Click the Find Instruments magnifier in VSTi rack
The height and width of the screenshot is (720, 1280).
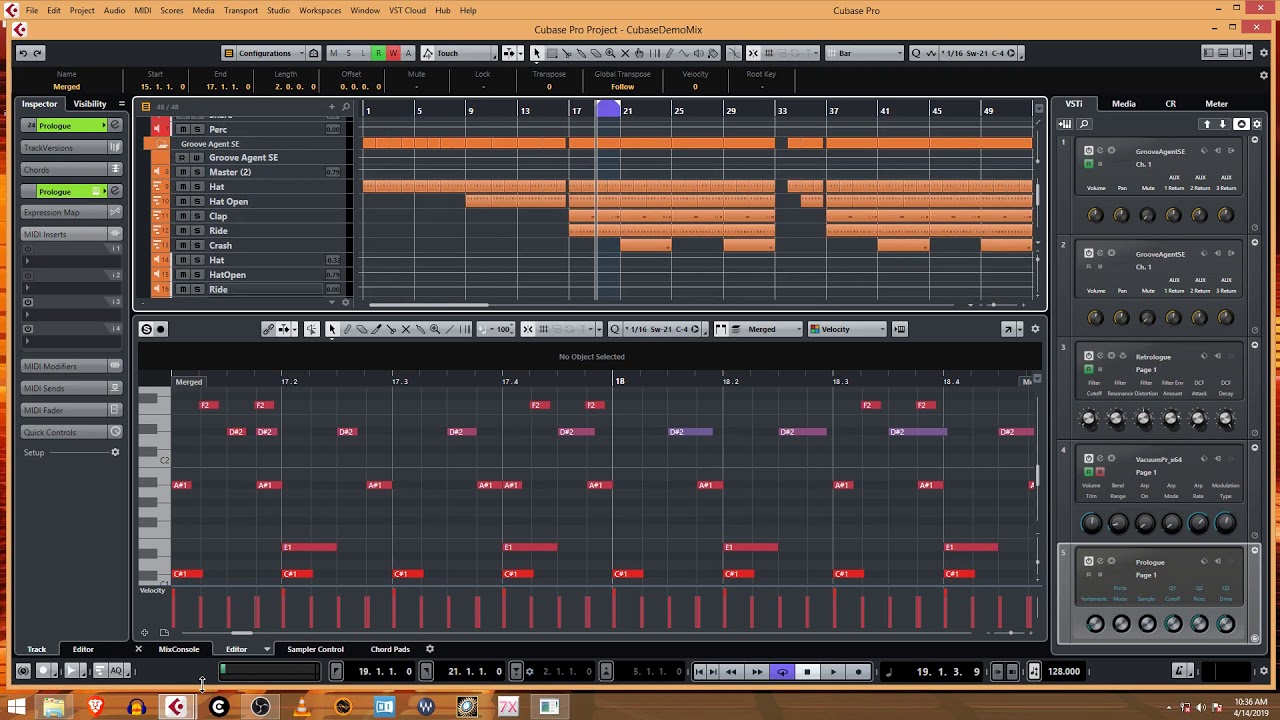pyautogui.click(x=1084, y=124)
